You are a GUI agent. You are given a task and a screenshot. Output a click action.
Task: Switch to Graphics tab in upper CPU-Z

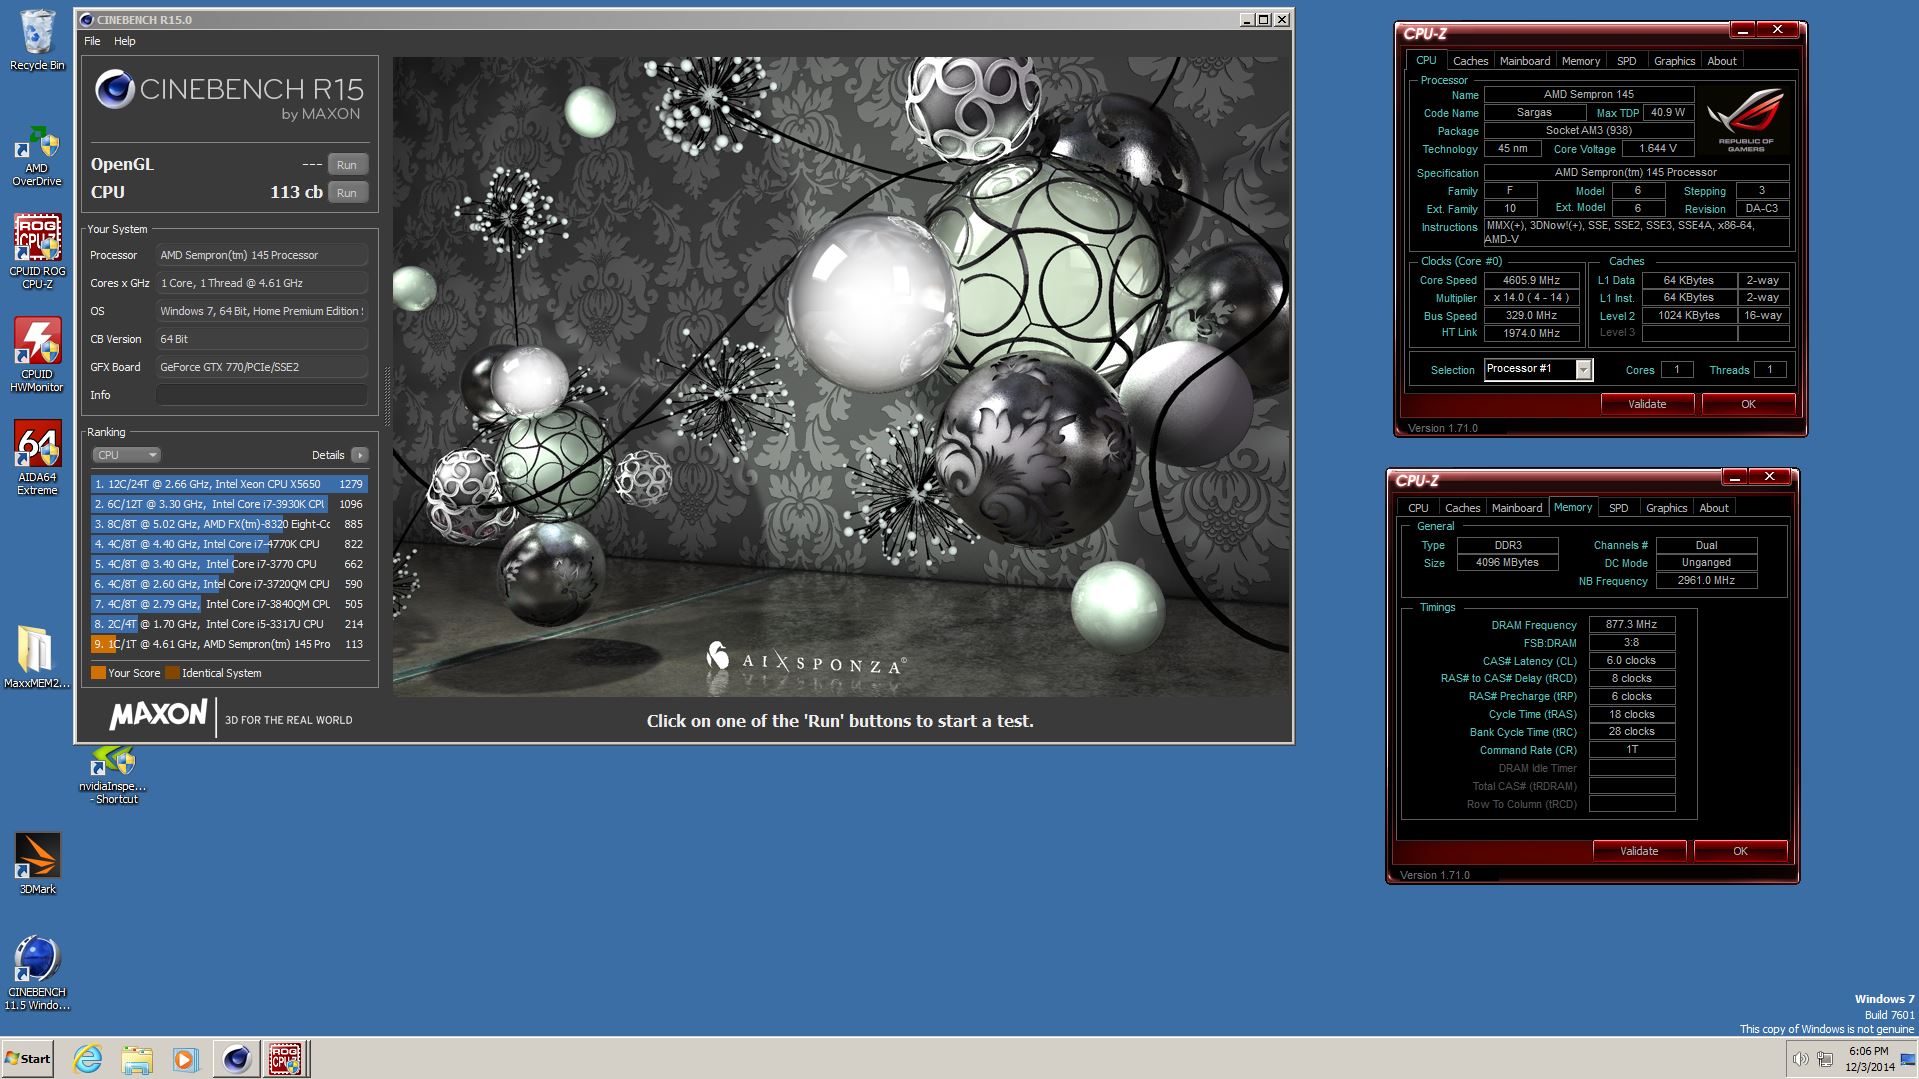tap(1674, 61)
